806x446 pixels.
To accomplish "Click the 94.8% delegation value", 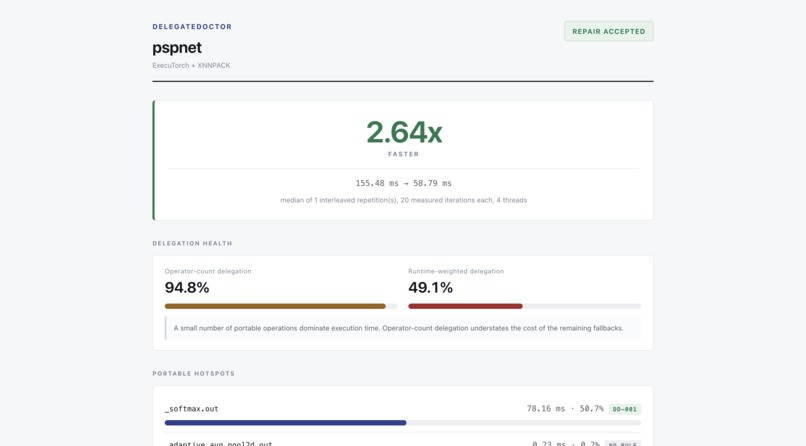I will (x=187, y=288).
